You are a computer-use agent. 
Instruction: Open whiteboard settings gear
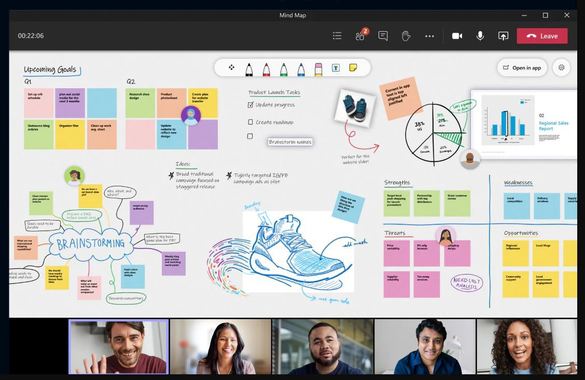click(561, 67)
